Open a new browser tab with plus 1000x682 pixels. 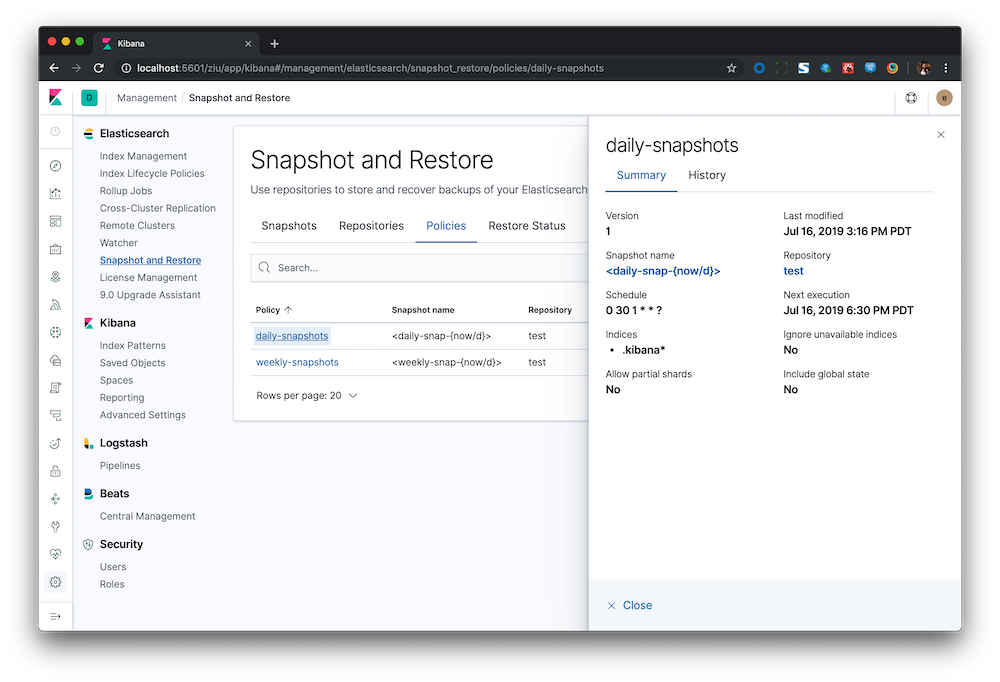coord(274,43)
